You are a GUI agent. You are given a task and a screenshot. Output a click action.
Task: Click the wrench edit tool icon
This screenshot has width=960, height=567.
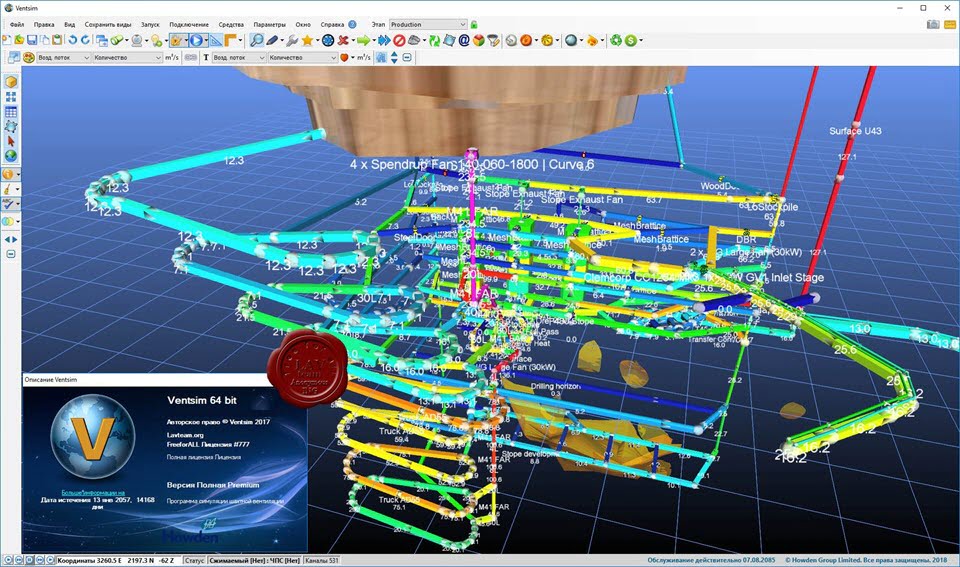pos(291,40)
